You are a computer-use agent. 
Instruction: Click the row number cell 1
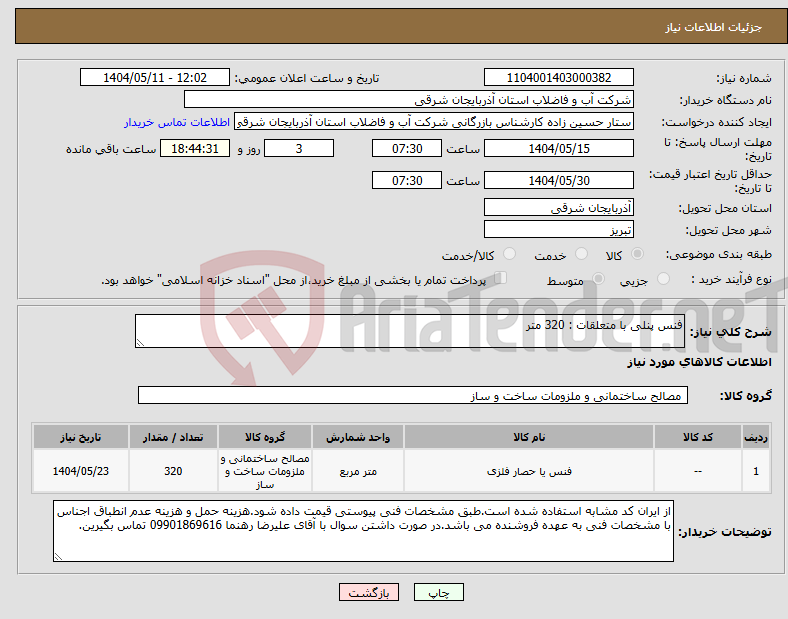[x=756, y=471]
